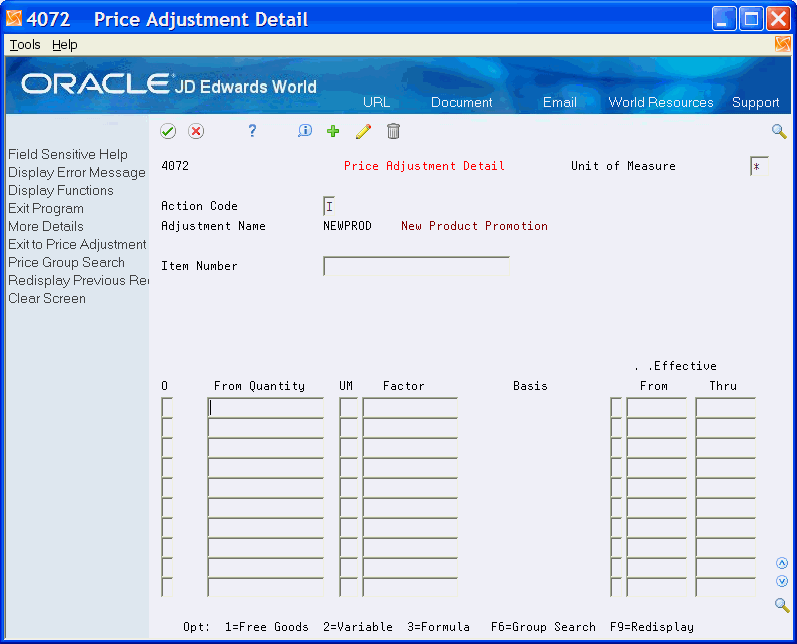Viewport: 797px width, 644px height.
Task: Select Field Sensitive Help
Action: point(68,154)
